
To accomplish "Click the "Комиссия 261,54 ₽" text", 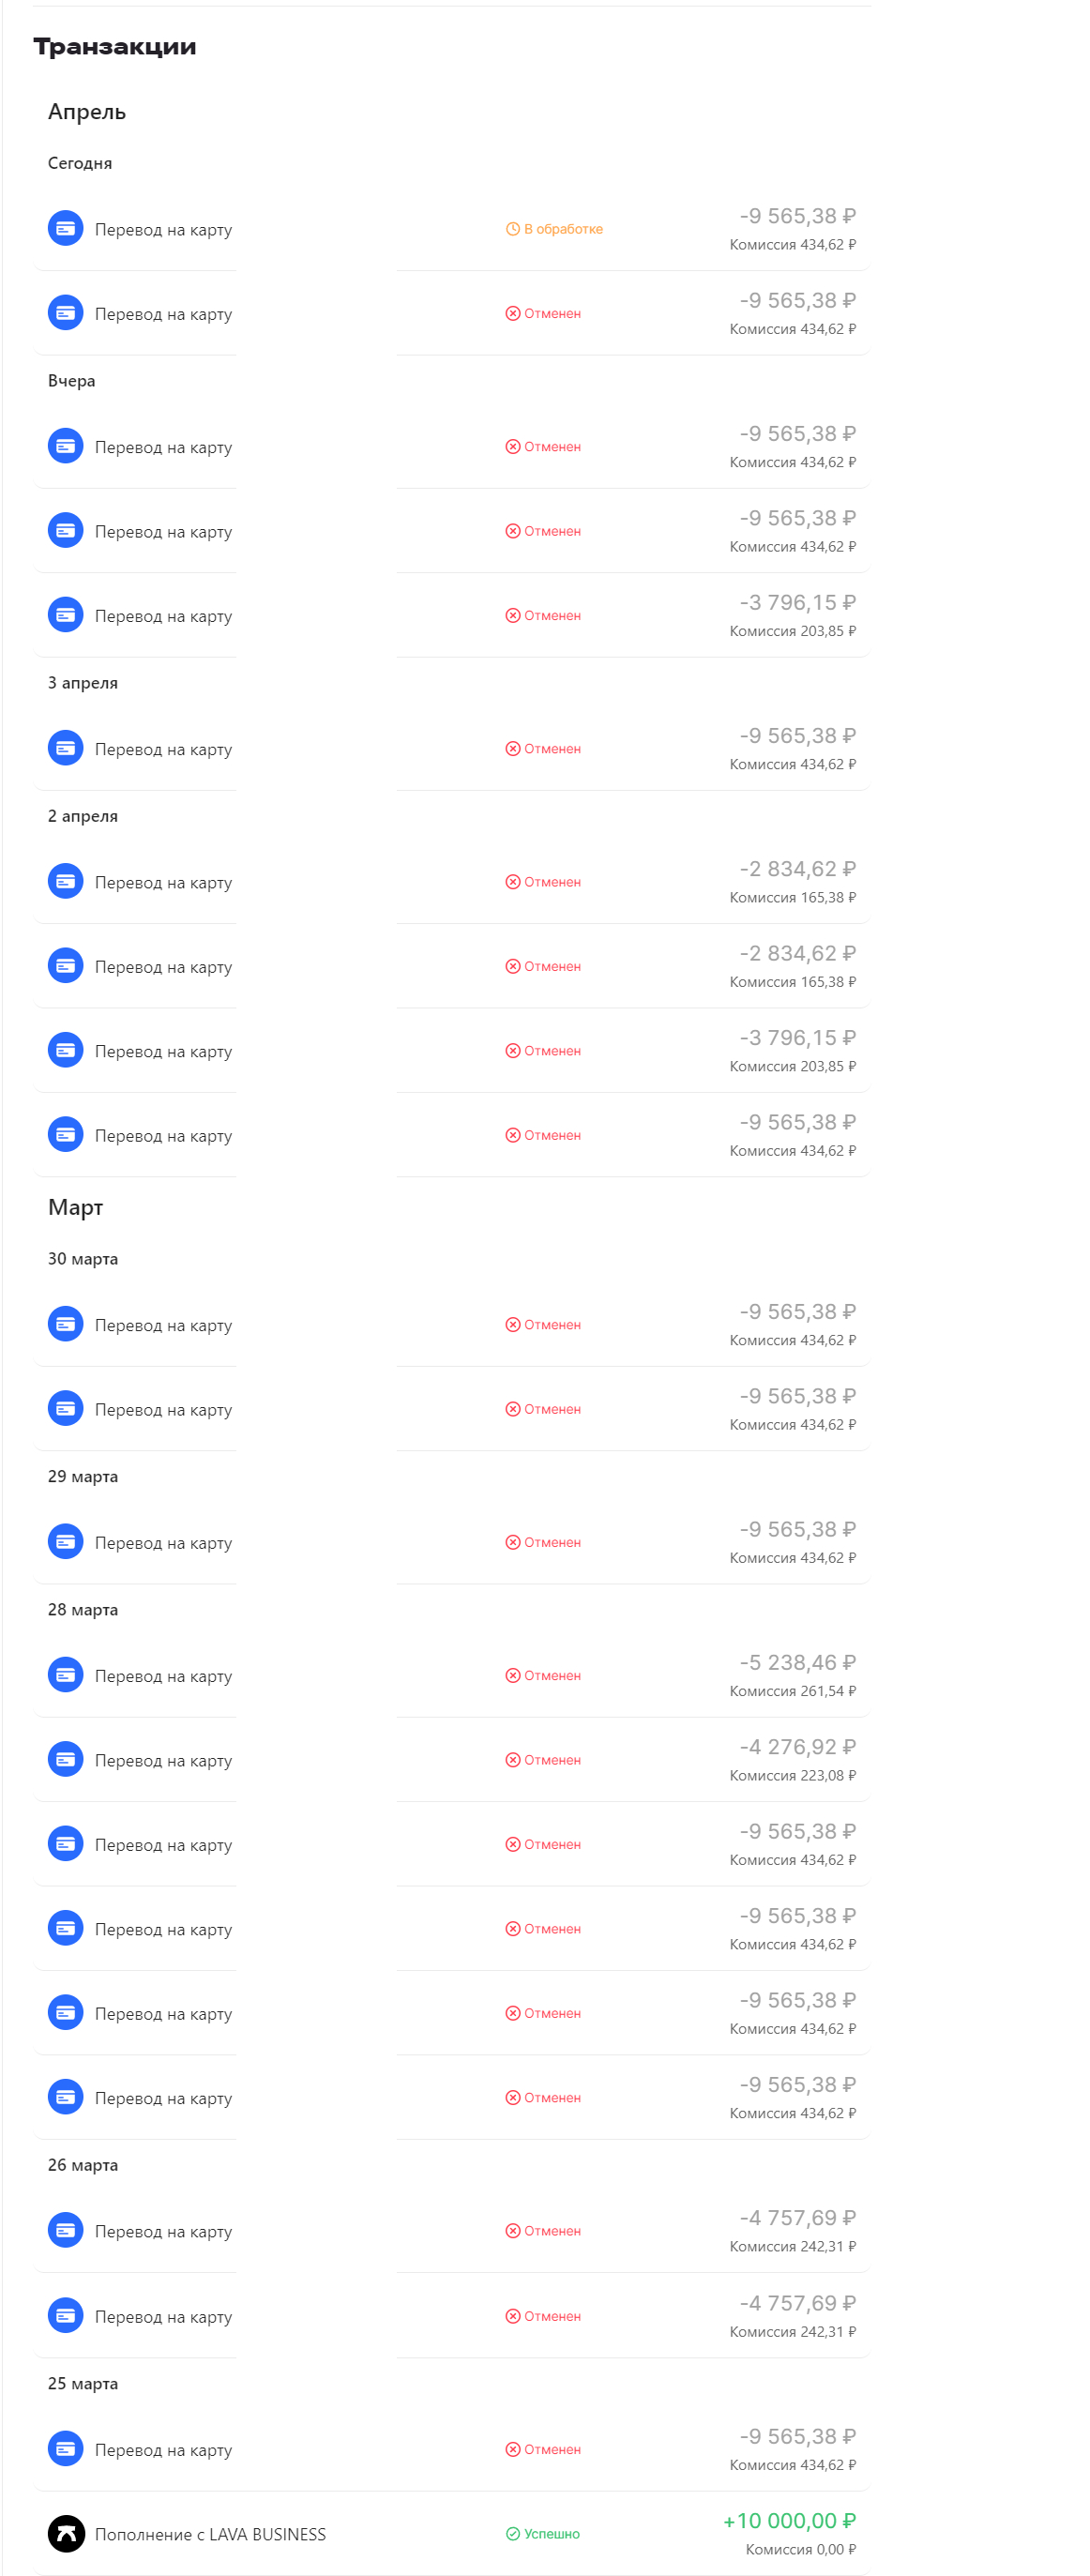I will click(792, 1691).
